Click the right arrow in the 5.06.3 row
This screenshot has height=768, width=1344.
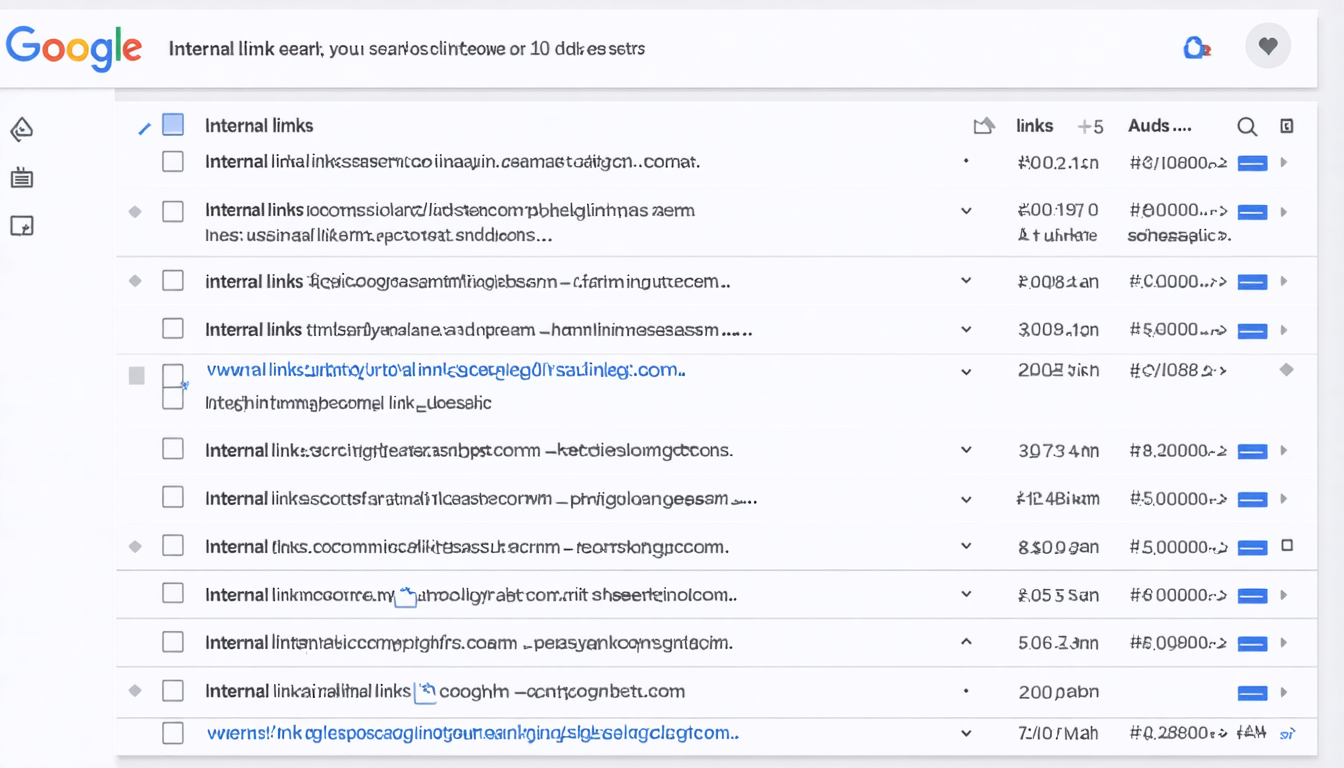pos(1284,643)
